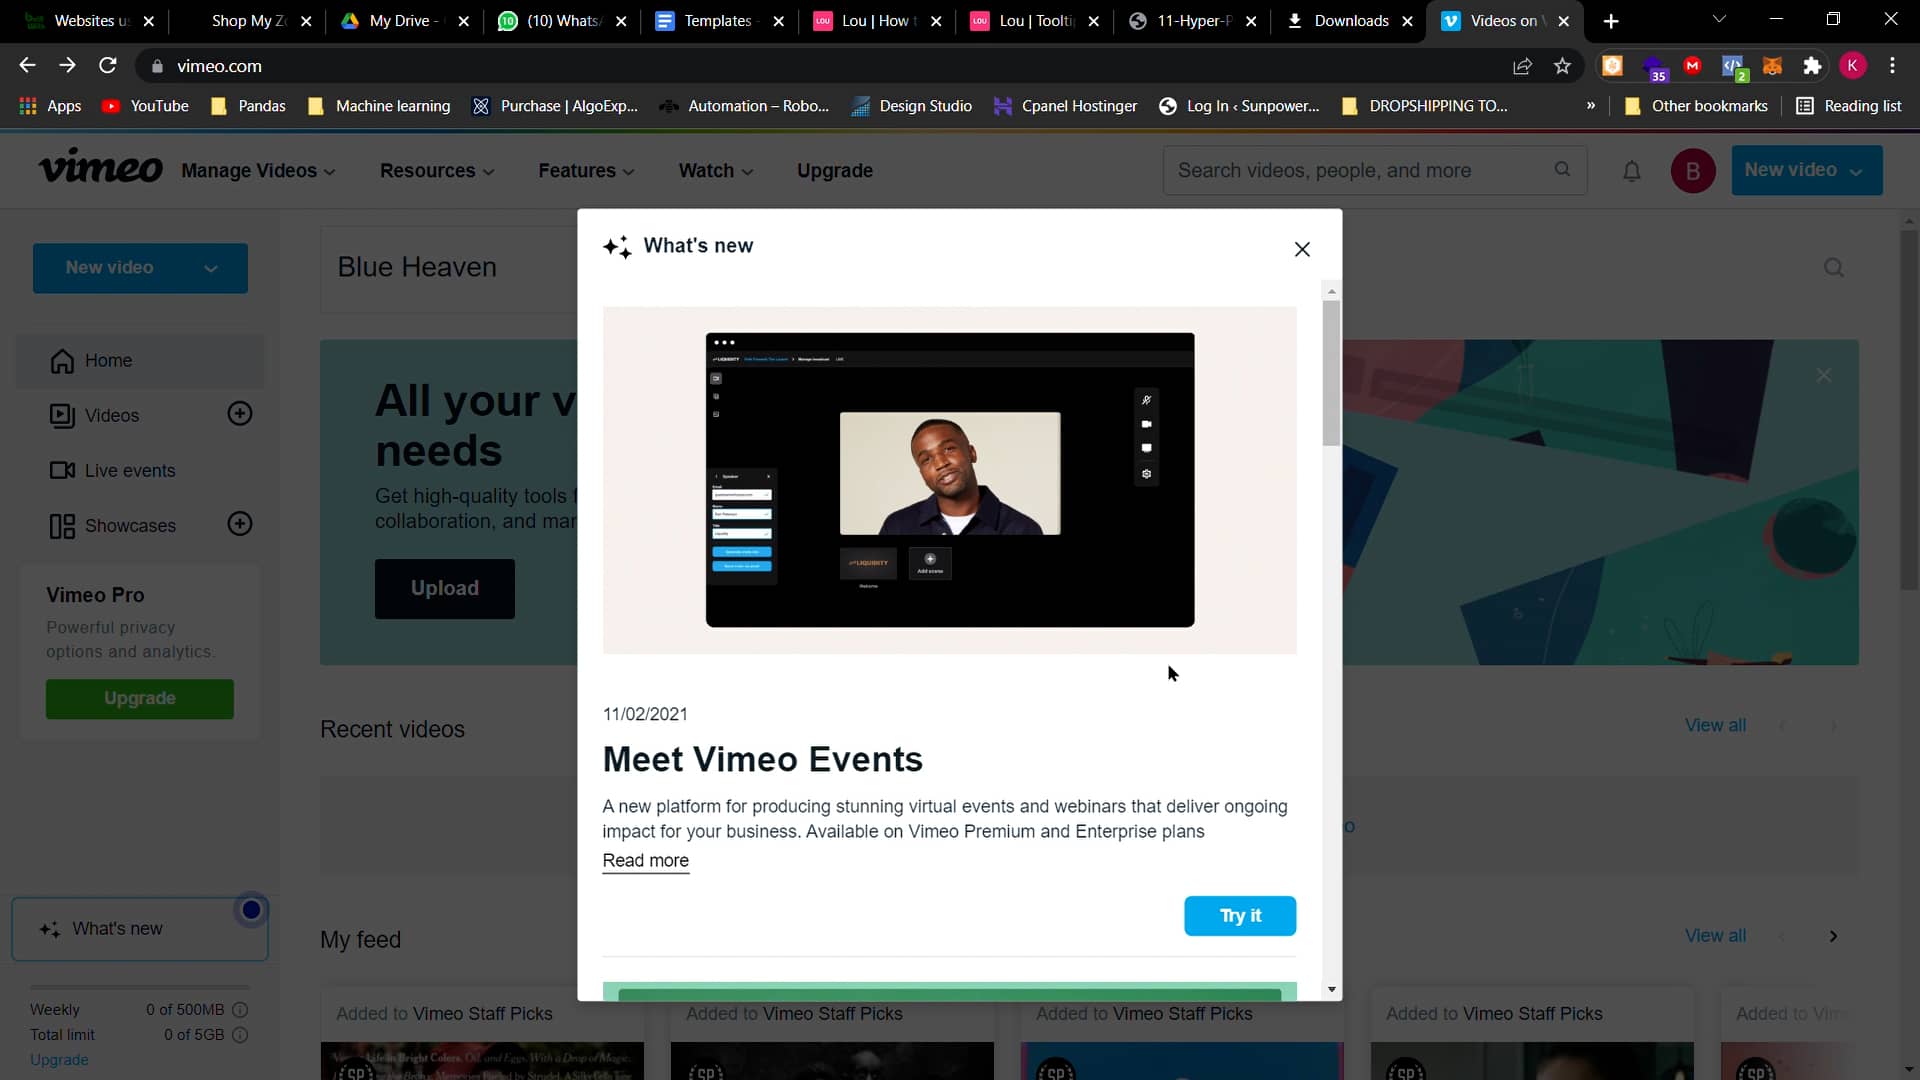1920x1080 pixels.
Task: Create a new showcase using the plus icon
Action: click(240, 523)
